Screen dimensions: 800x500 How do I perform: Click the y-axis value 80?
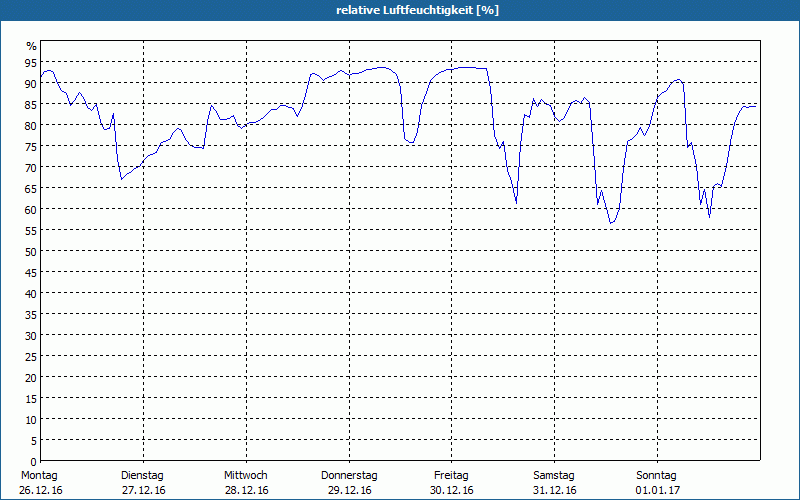[31, 126]
